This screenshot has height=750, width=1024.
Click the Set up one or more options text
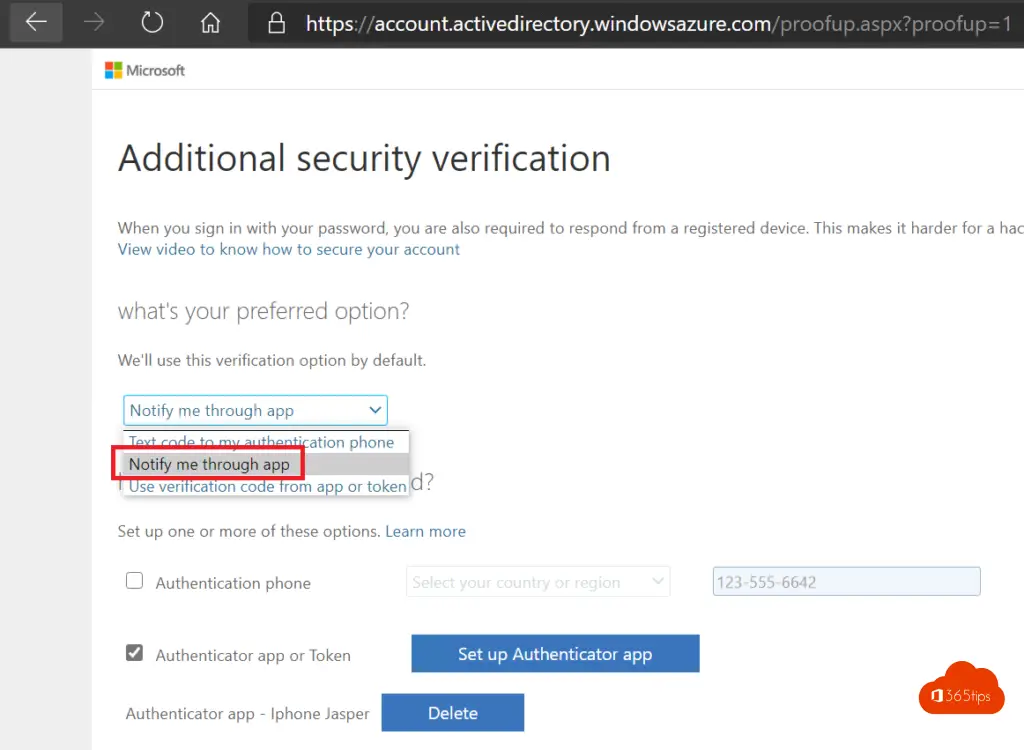point(249,531)
